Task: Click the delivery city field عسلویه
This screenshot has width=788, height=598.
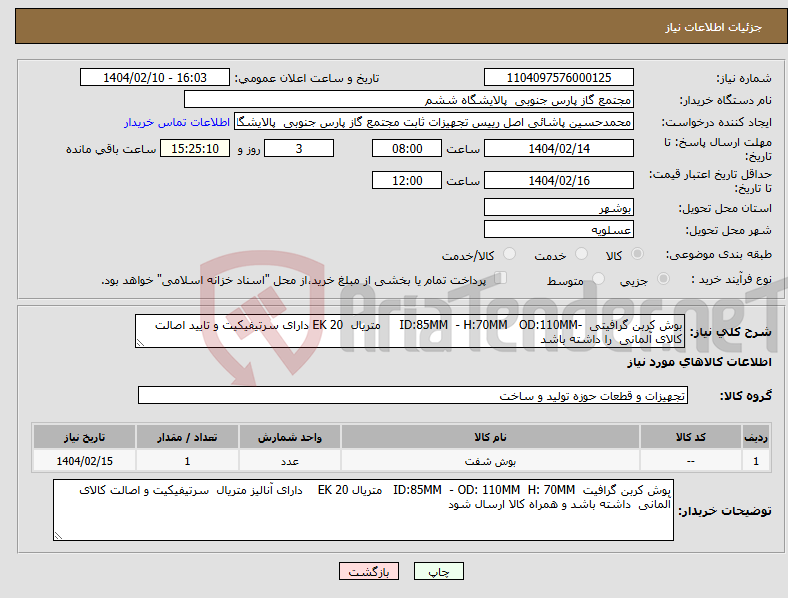Action: [558, 229]
